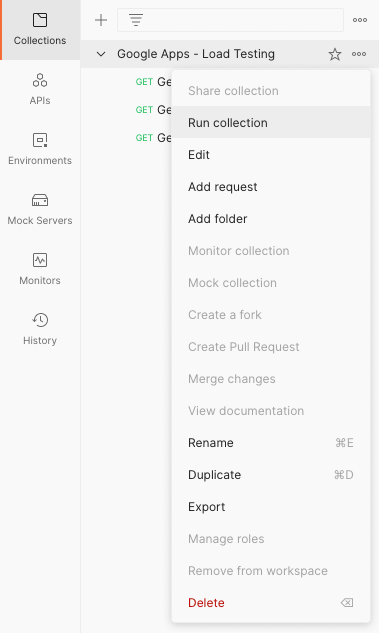Choose Share collection in the context menu
The image size is (379, 633).
pos(271,91)
